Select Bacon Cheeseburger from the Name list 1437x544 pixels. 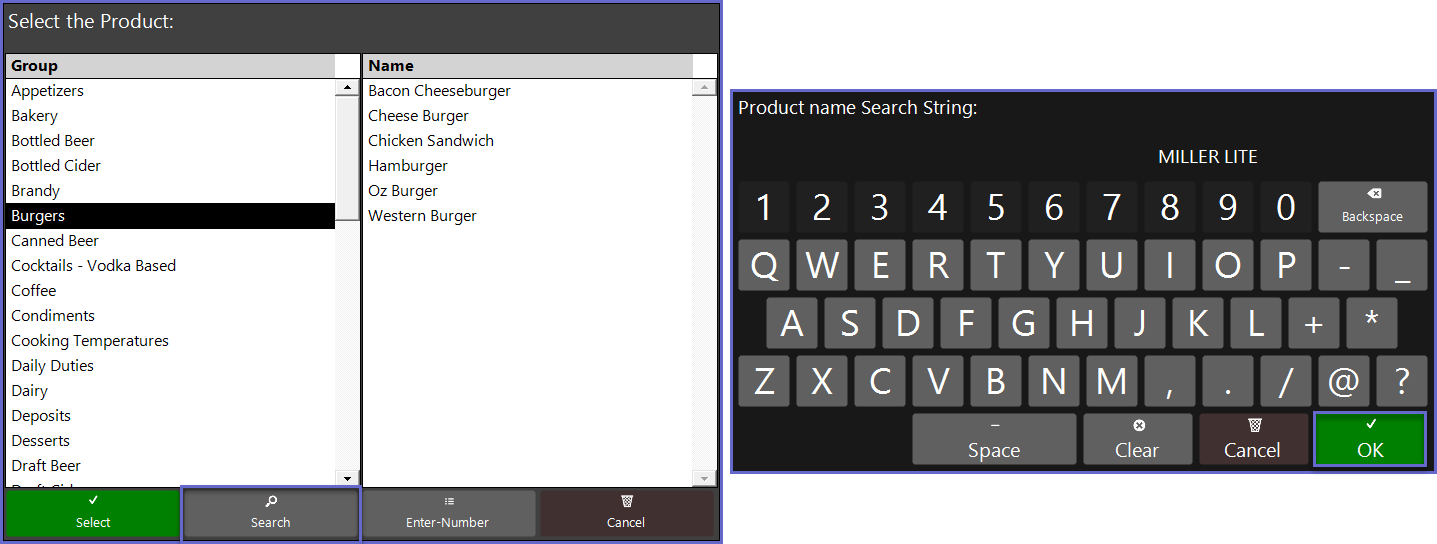[x=439, y=91]
